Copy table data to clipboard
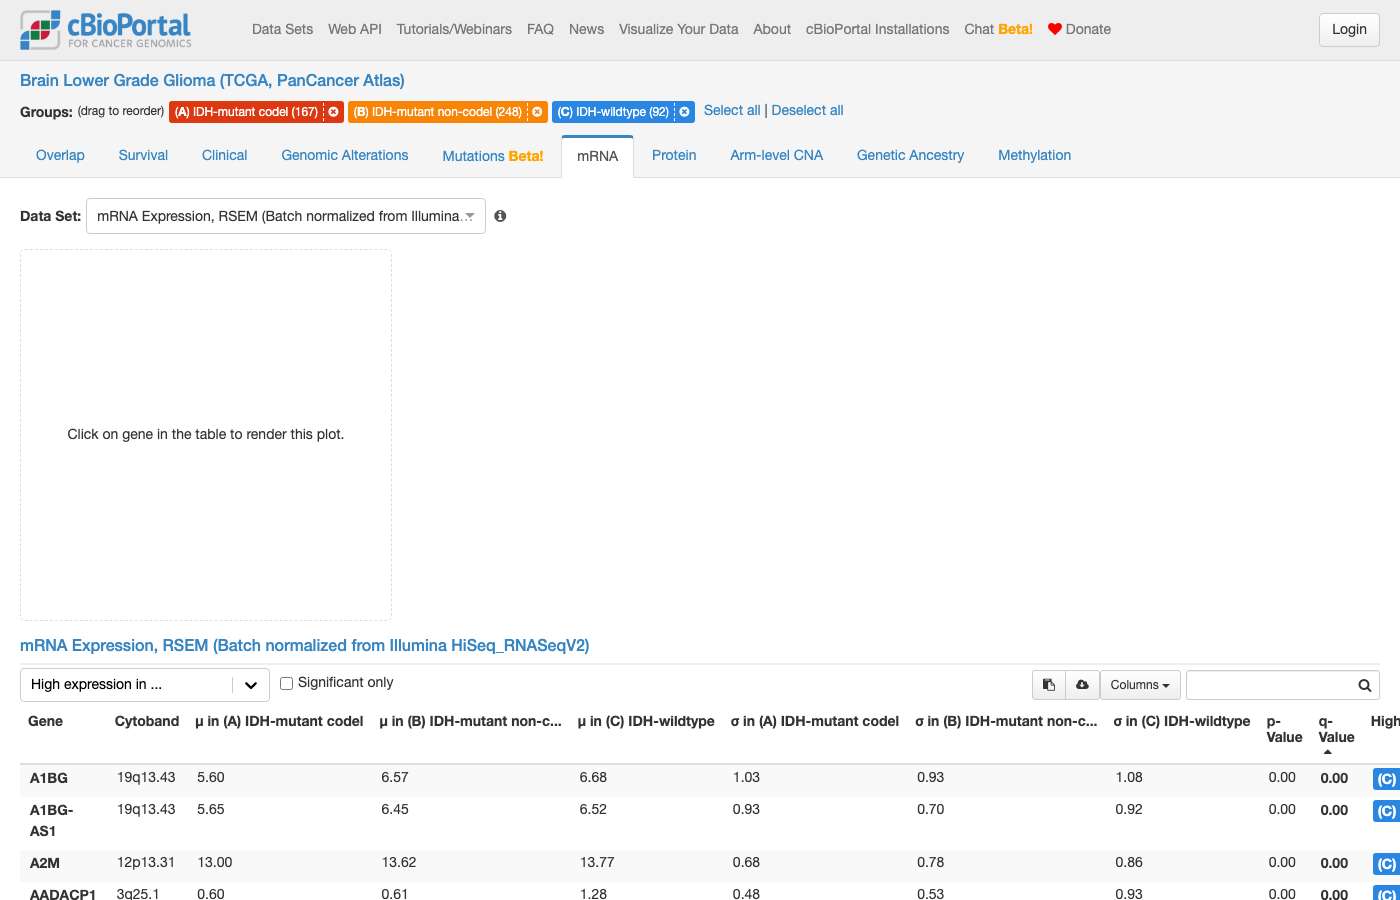This screenshot has width=1400, height=900. click(1049, 685)
